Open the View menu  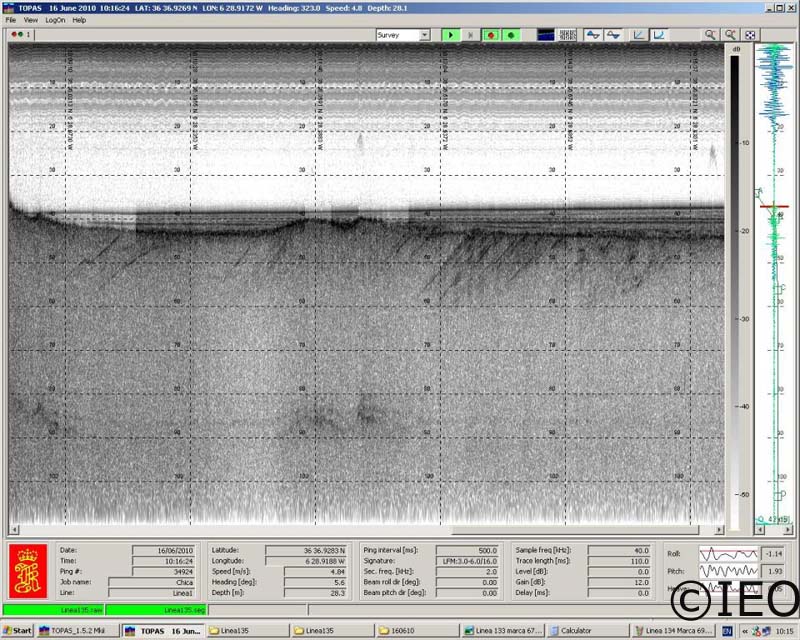pos(31,20)
